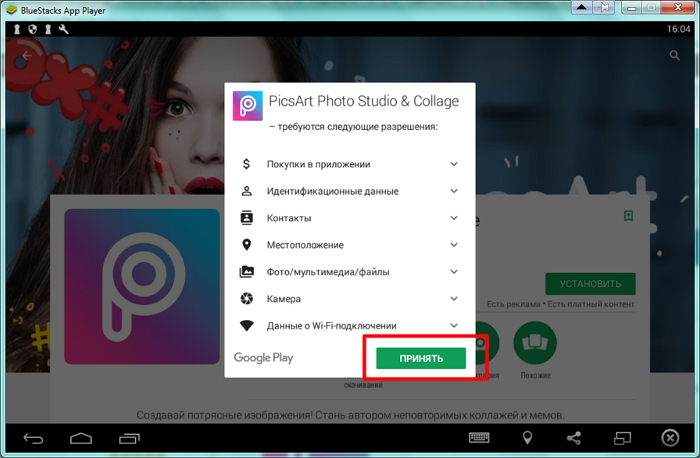Click the Фото/мультимедиа/файлы text
700x458 pixels.
coord(328,272)
